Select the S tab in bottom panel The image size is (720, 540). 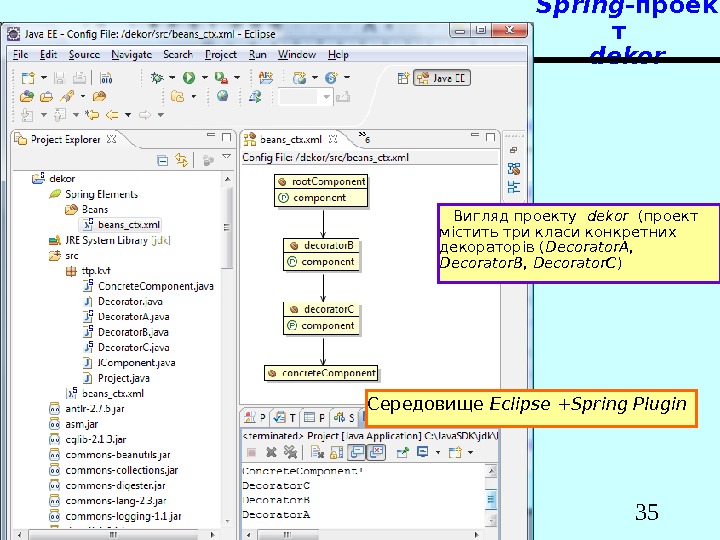click(344, 417)
